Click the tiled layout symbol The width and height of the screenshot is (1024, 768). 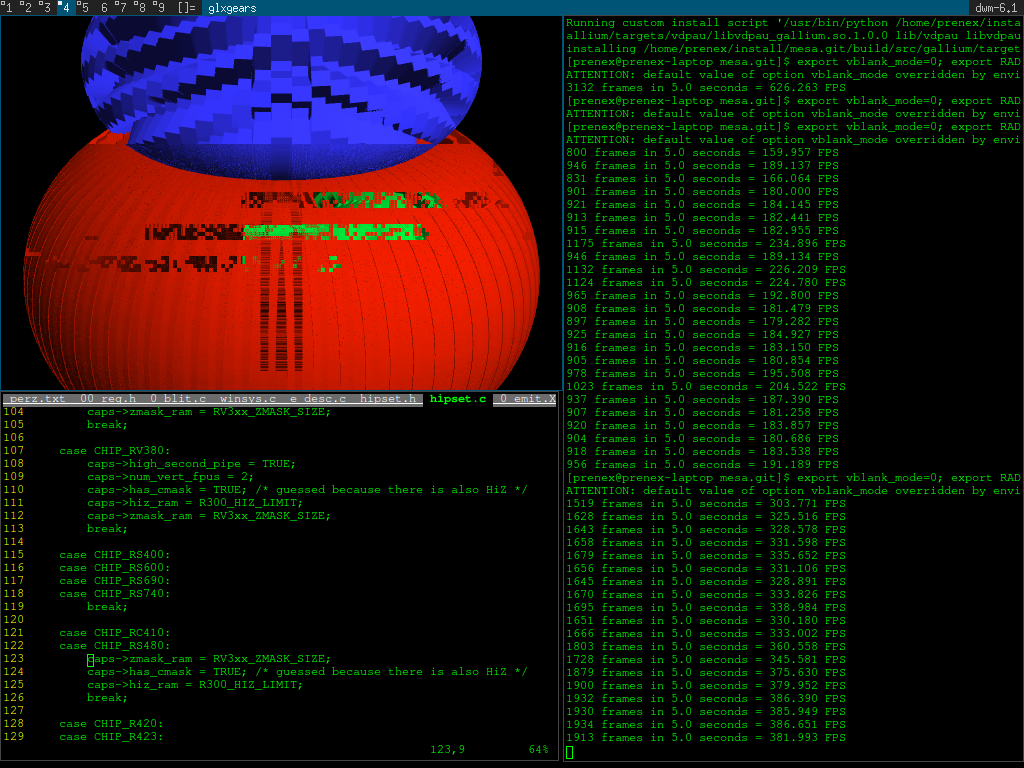(186, 8)
